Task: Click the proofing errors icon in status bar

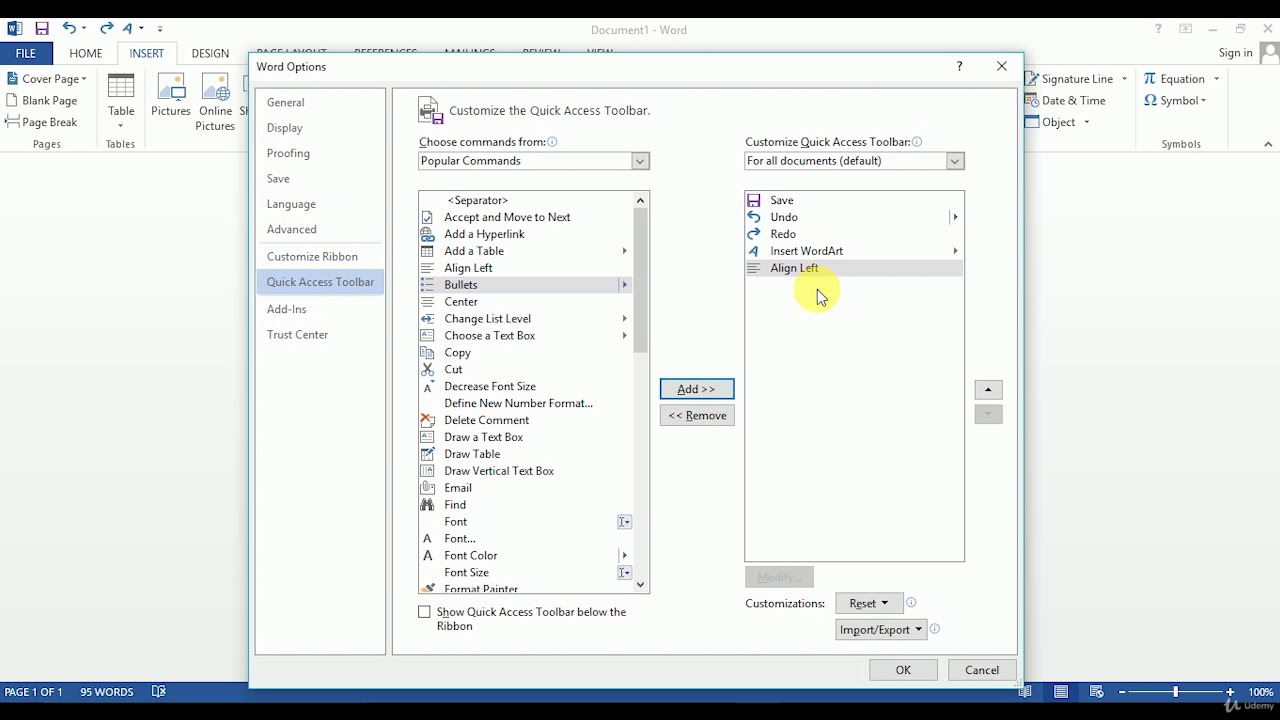Action: click(158, 692)
